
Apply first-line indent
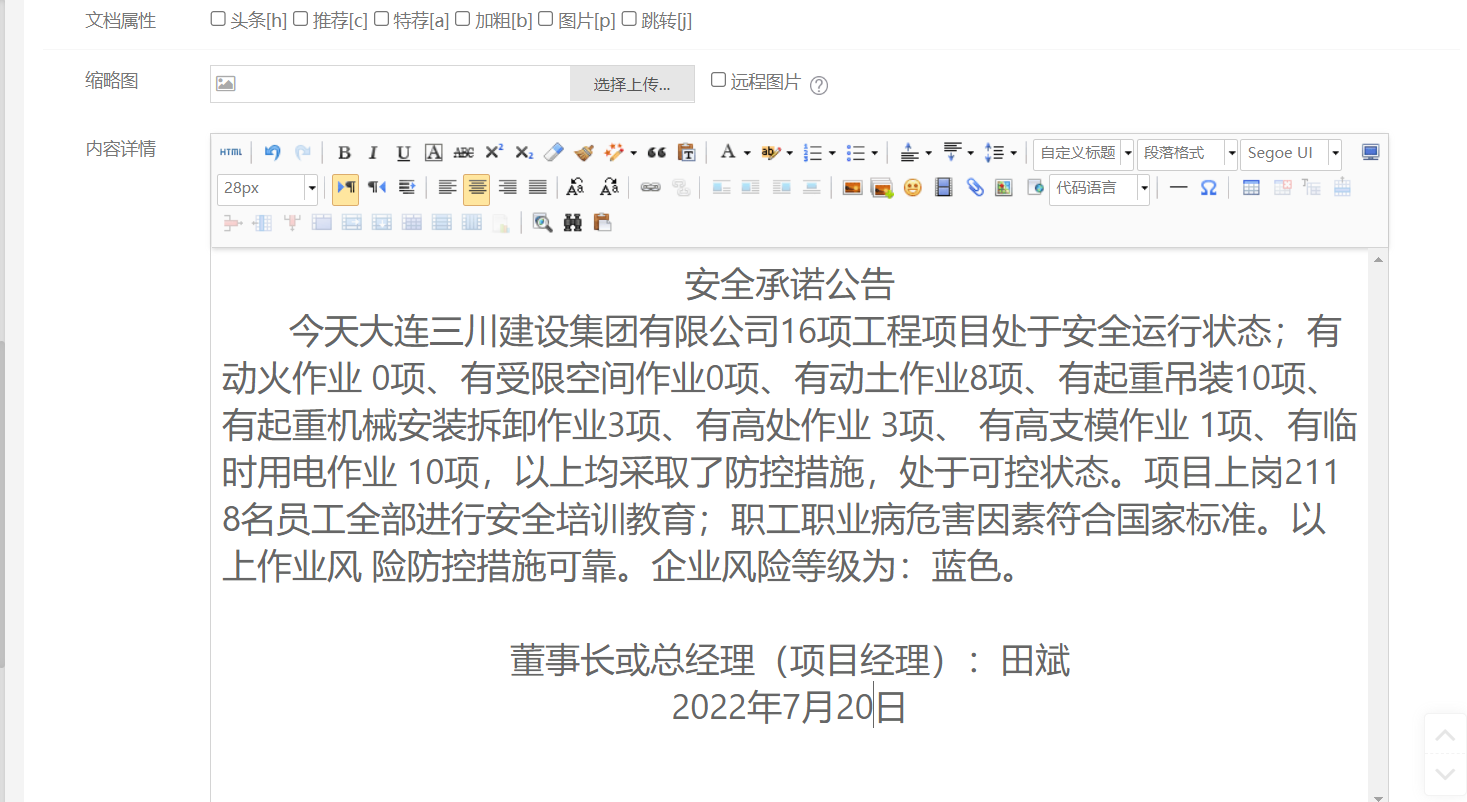tap(407, 188)
